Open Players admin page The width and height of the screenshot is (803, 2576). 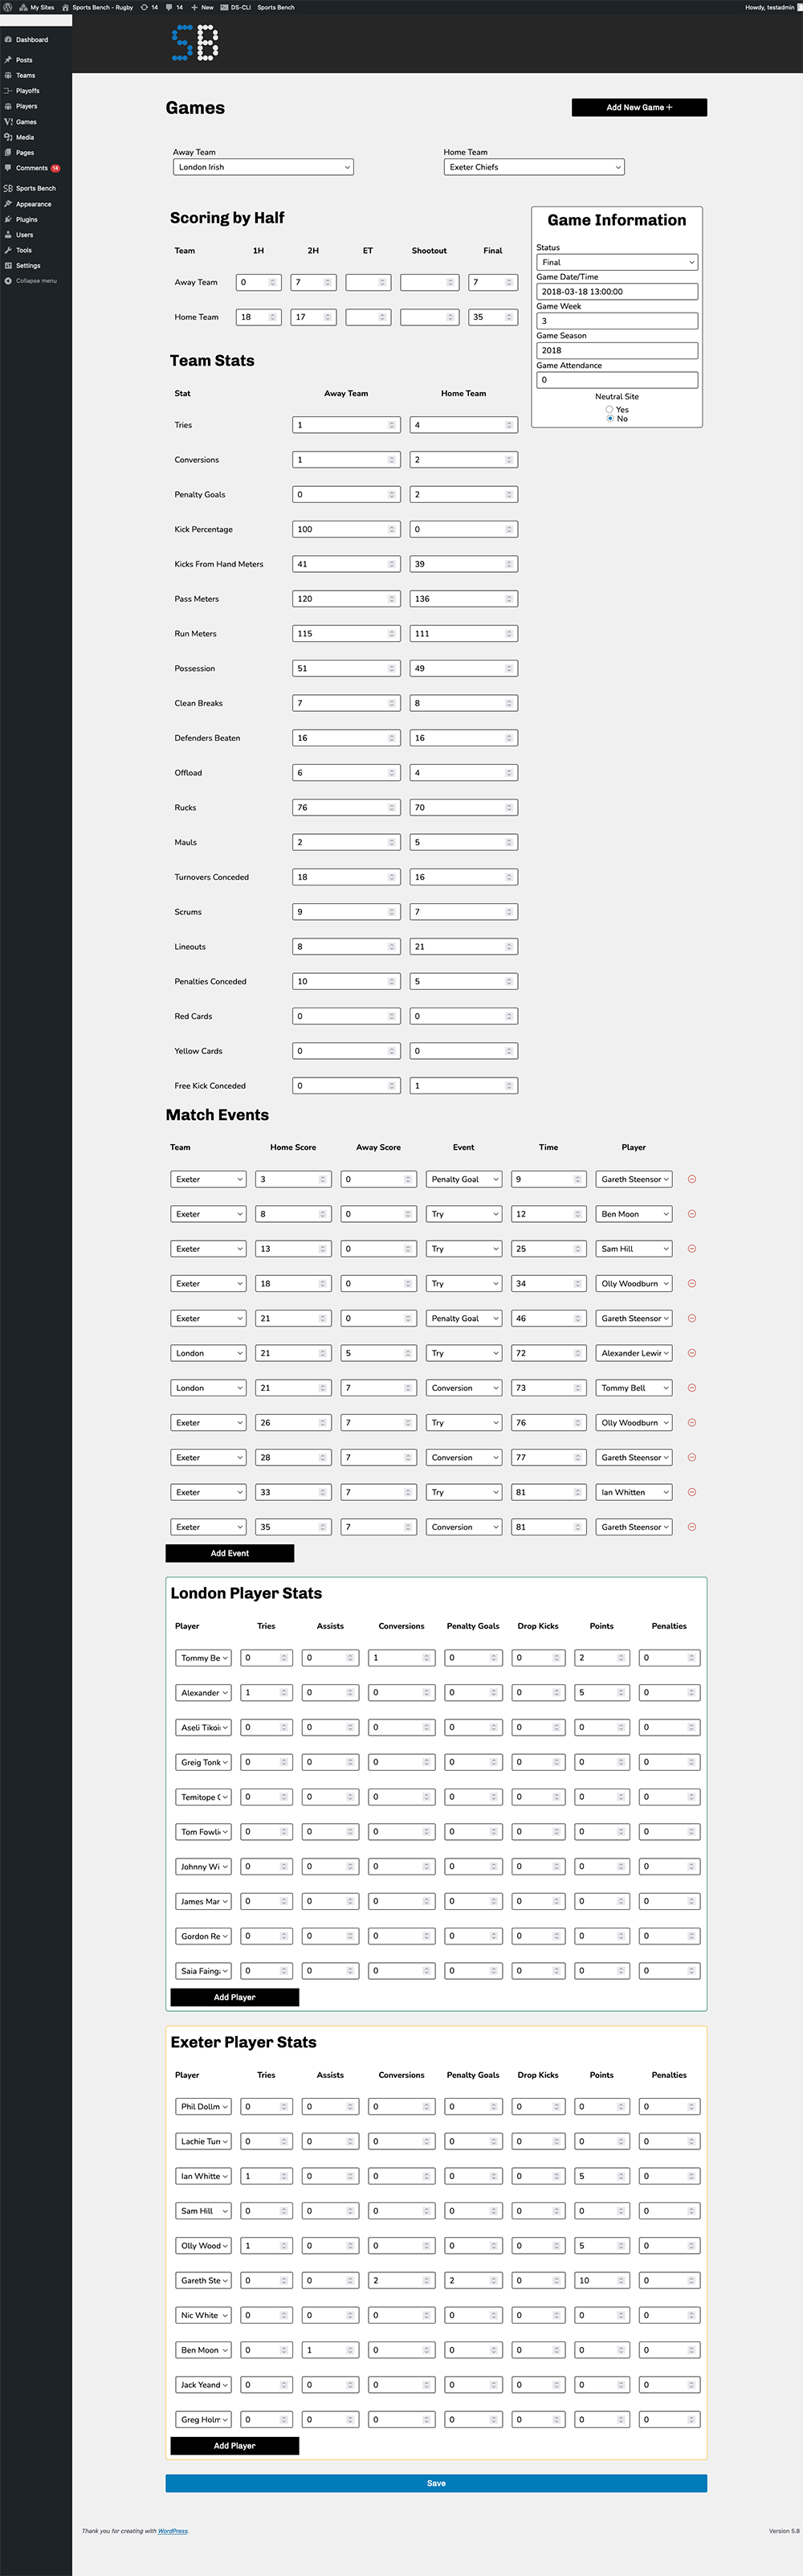pyautogui.click(x=26, y=106)
